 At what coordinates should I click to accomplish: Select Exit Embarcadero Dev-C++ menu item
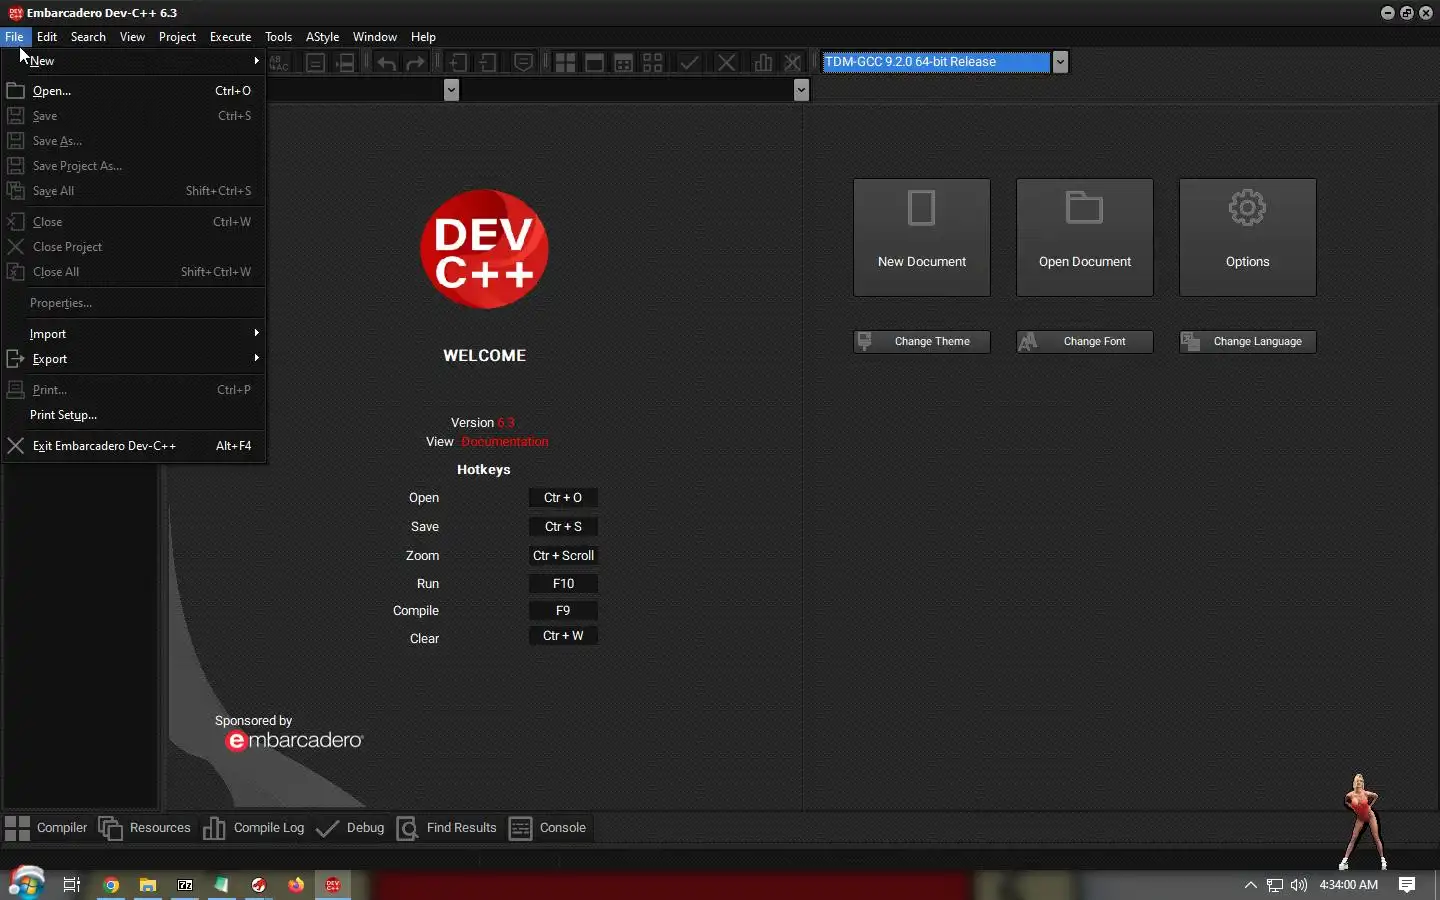click(133, 446)
